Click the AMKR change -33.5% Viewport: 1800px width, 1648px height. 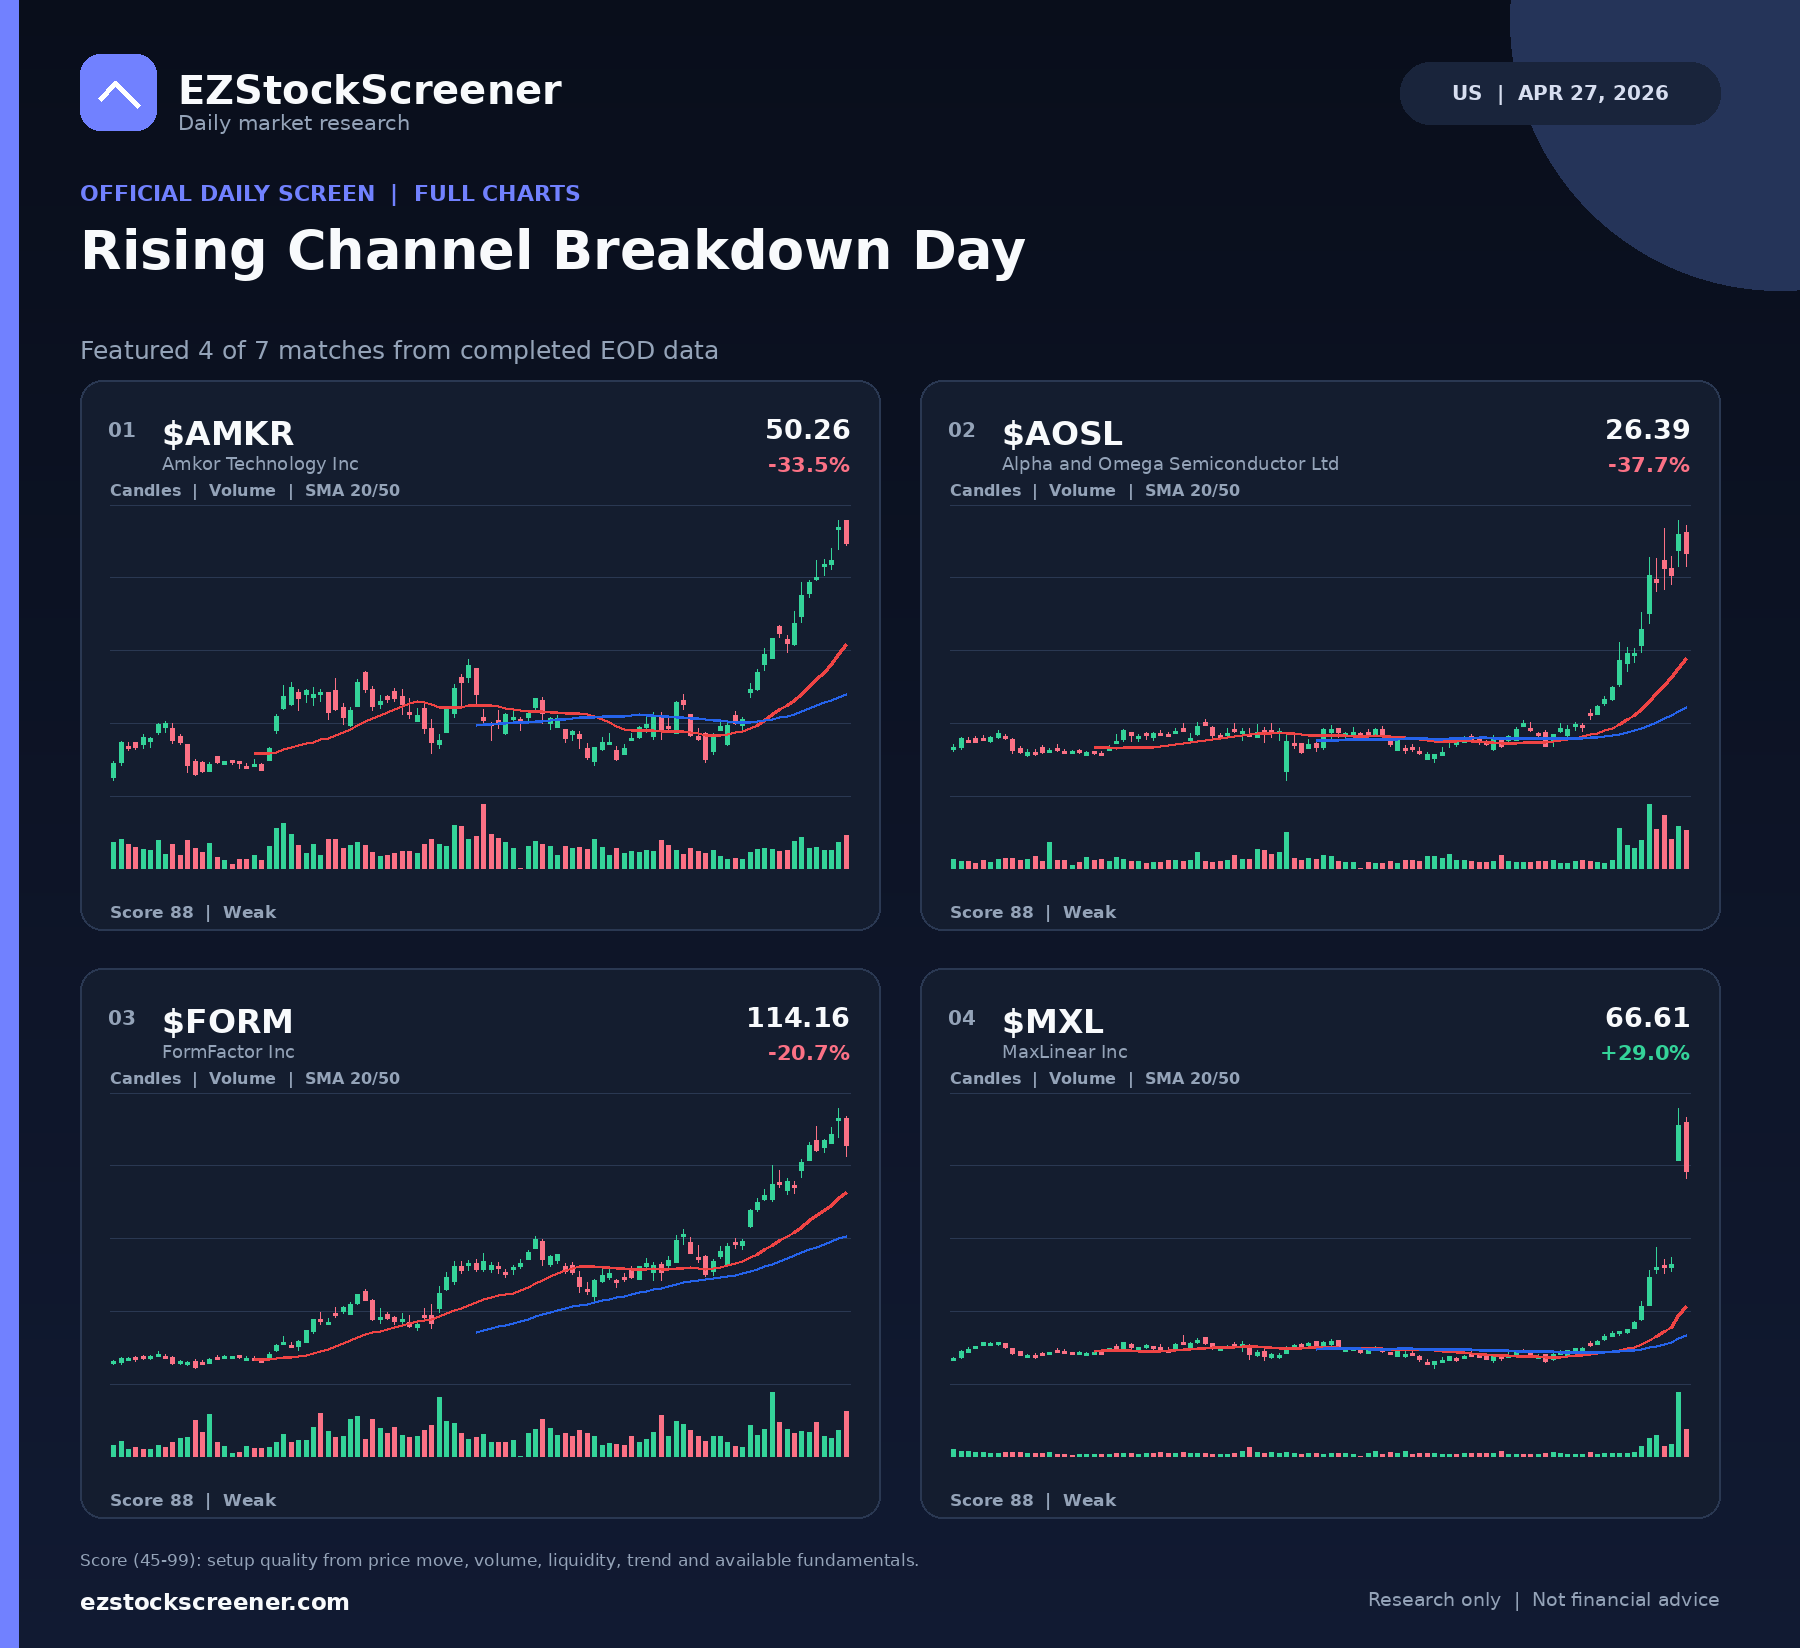click(x=809, y=465)
